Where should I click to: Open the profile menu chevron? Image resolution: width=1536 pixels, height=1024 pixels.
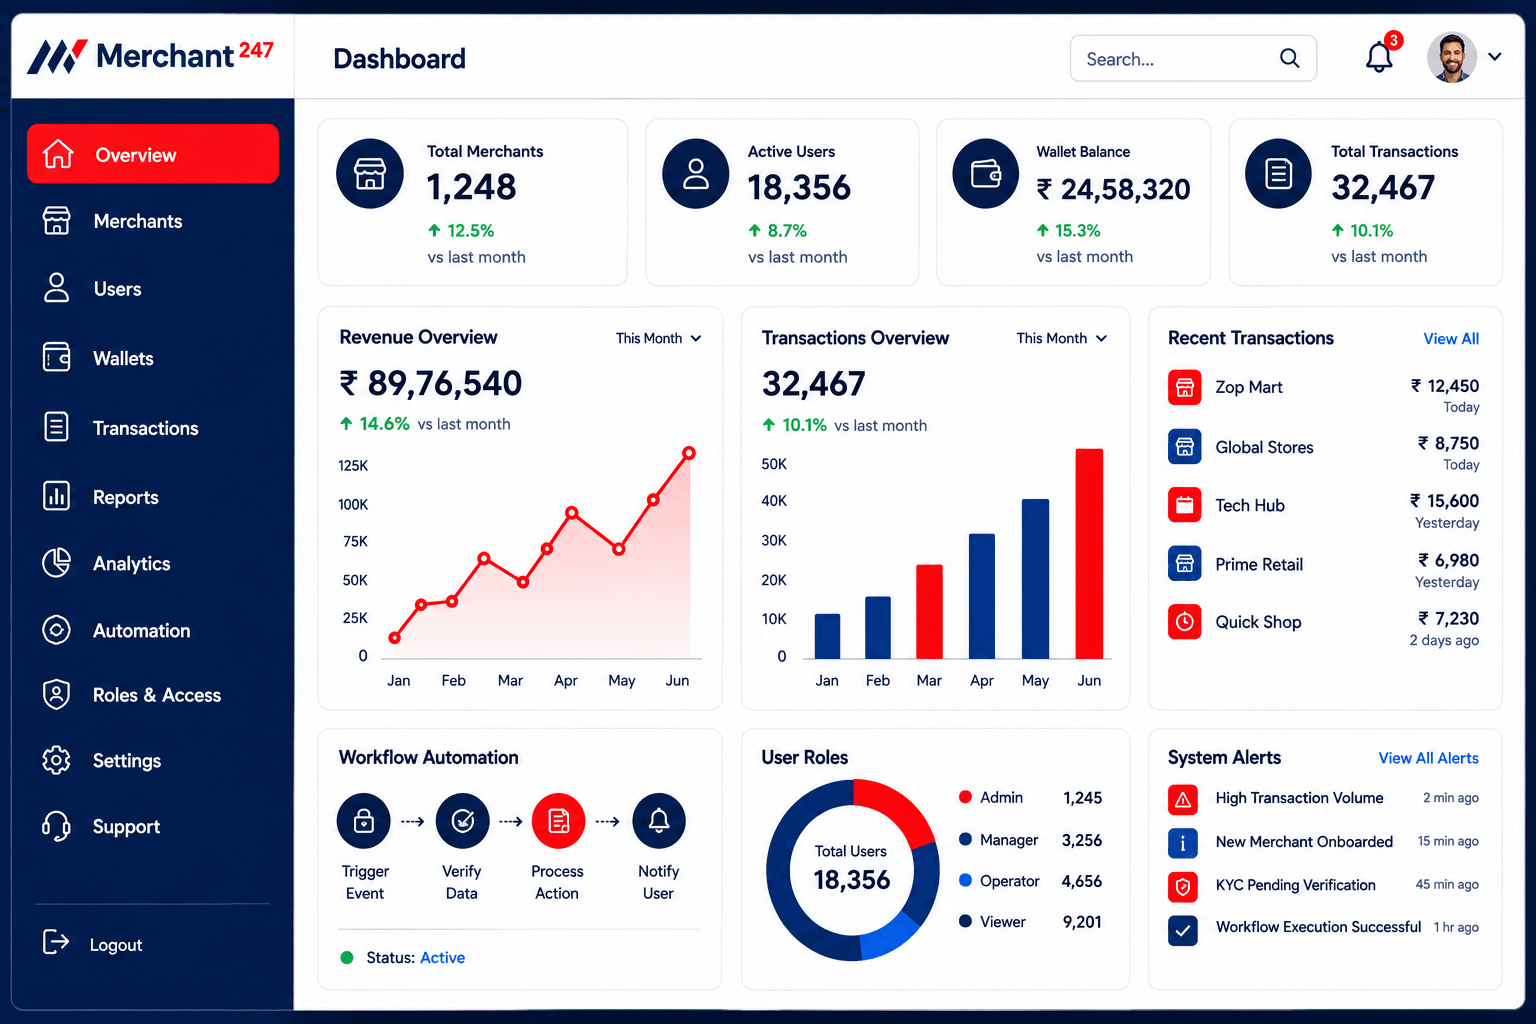(1494, 57)
